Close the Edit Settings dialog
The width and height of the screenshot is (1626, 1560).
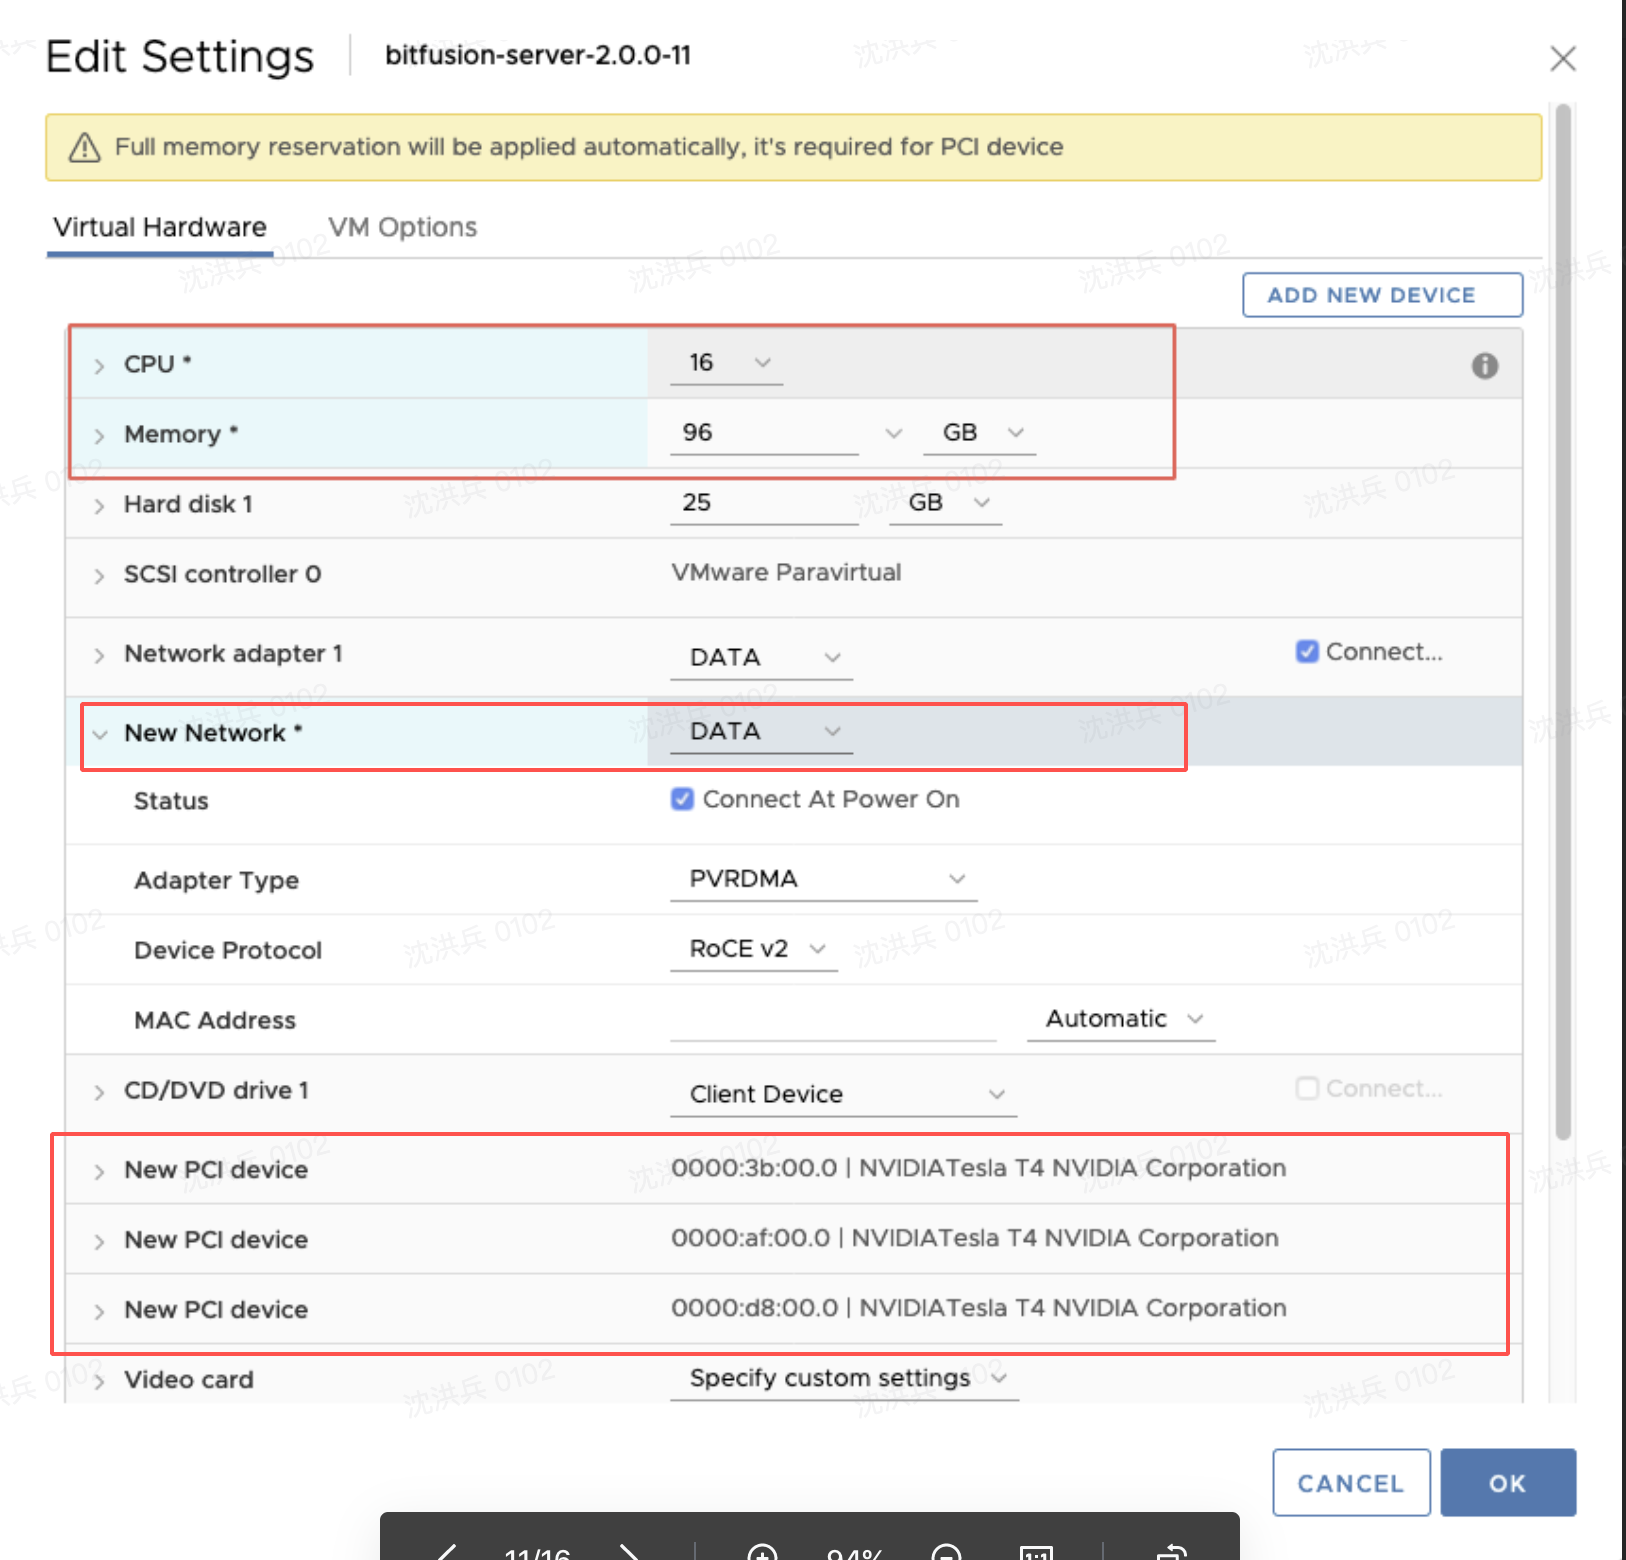[x=1563, y=59]
